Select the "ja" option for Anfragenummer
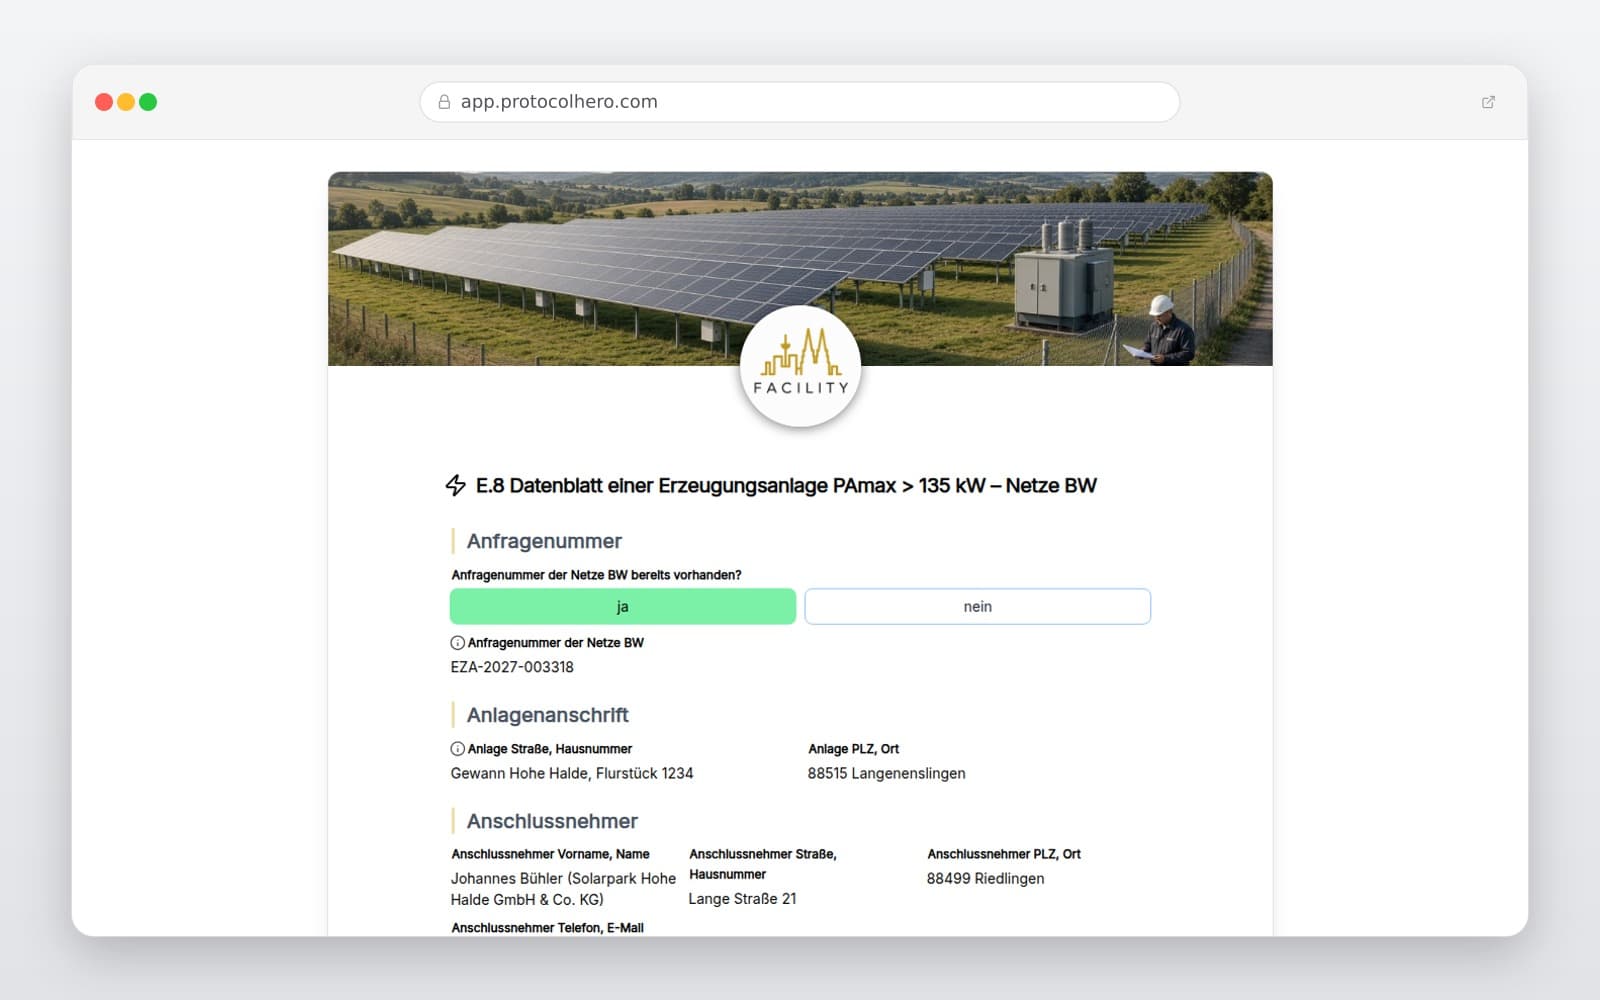This screenshot has width=1600, height=1000. tap(623, 607)
